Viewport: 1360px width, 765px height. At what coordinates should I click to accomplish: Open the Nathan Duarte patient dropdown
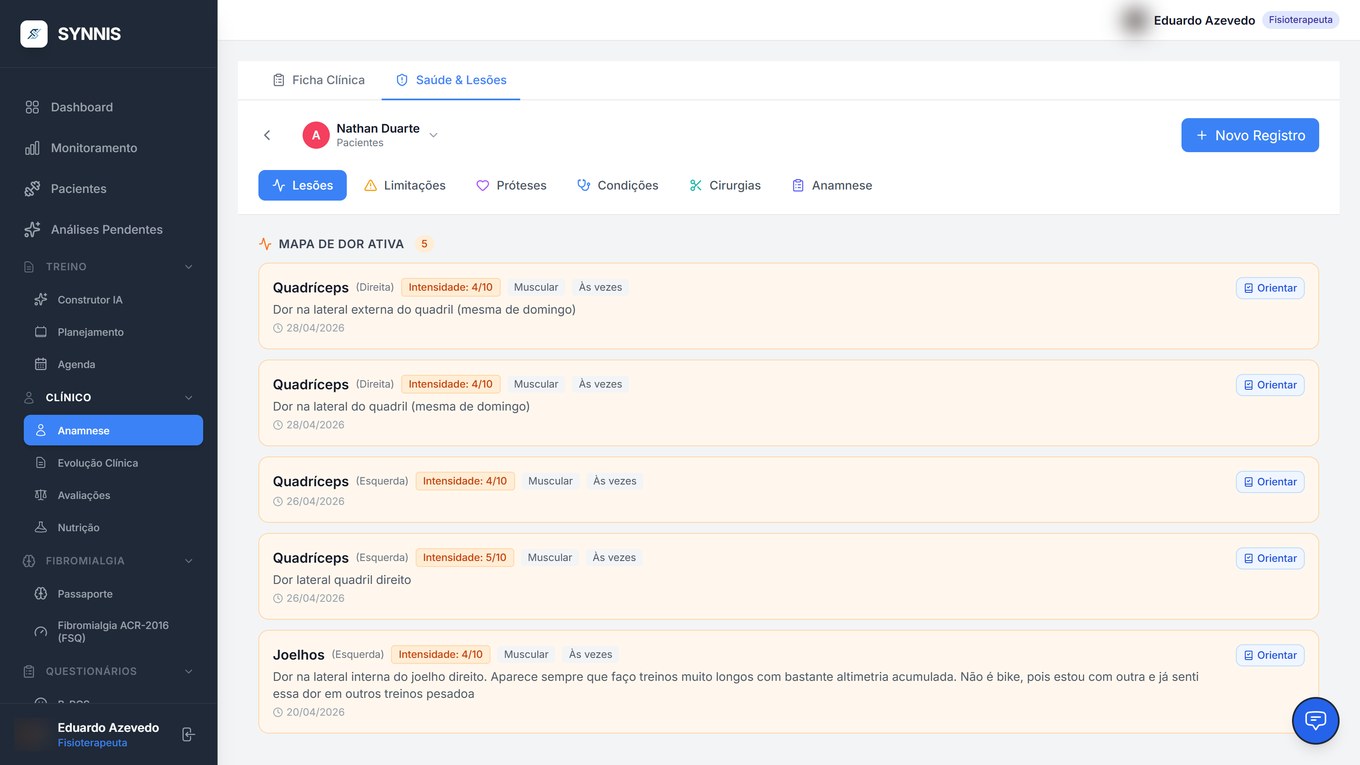(434, 135)
